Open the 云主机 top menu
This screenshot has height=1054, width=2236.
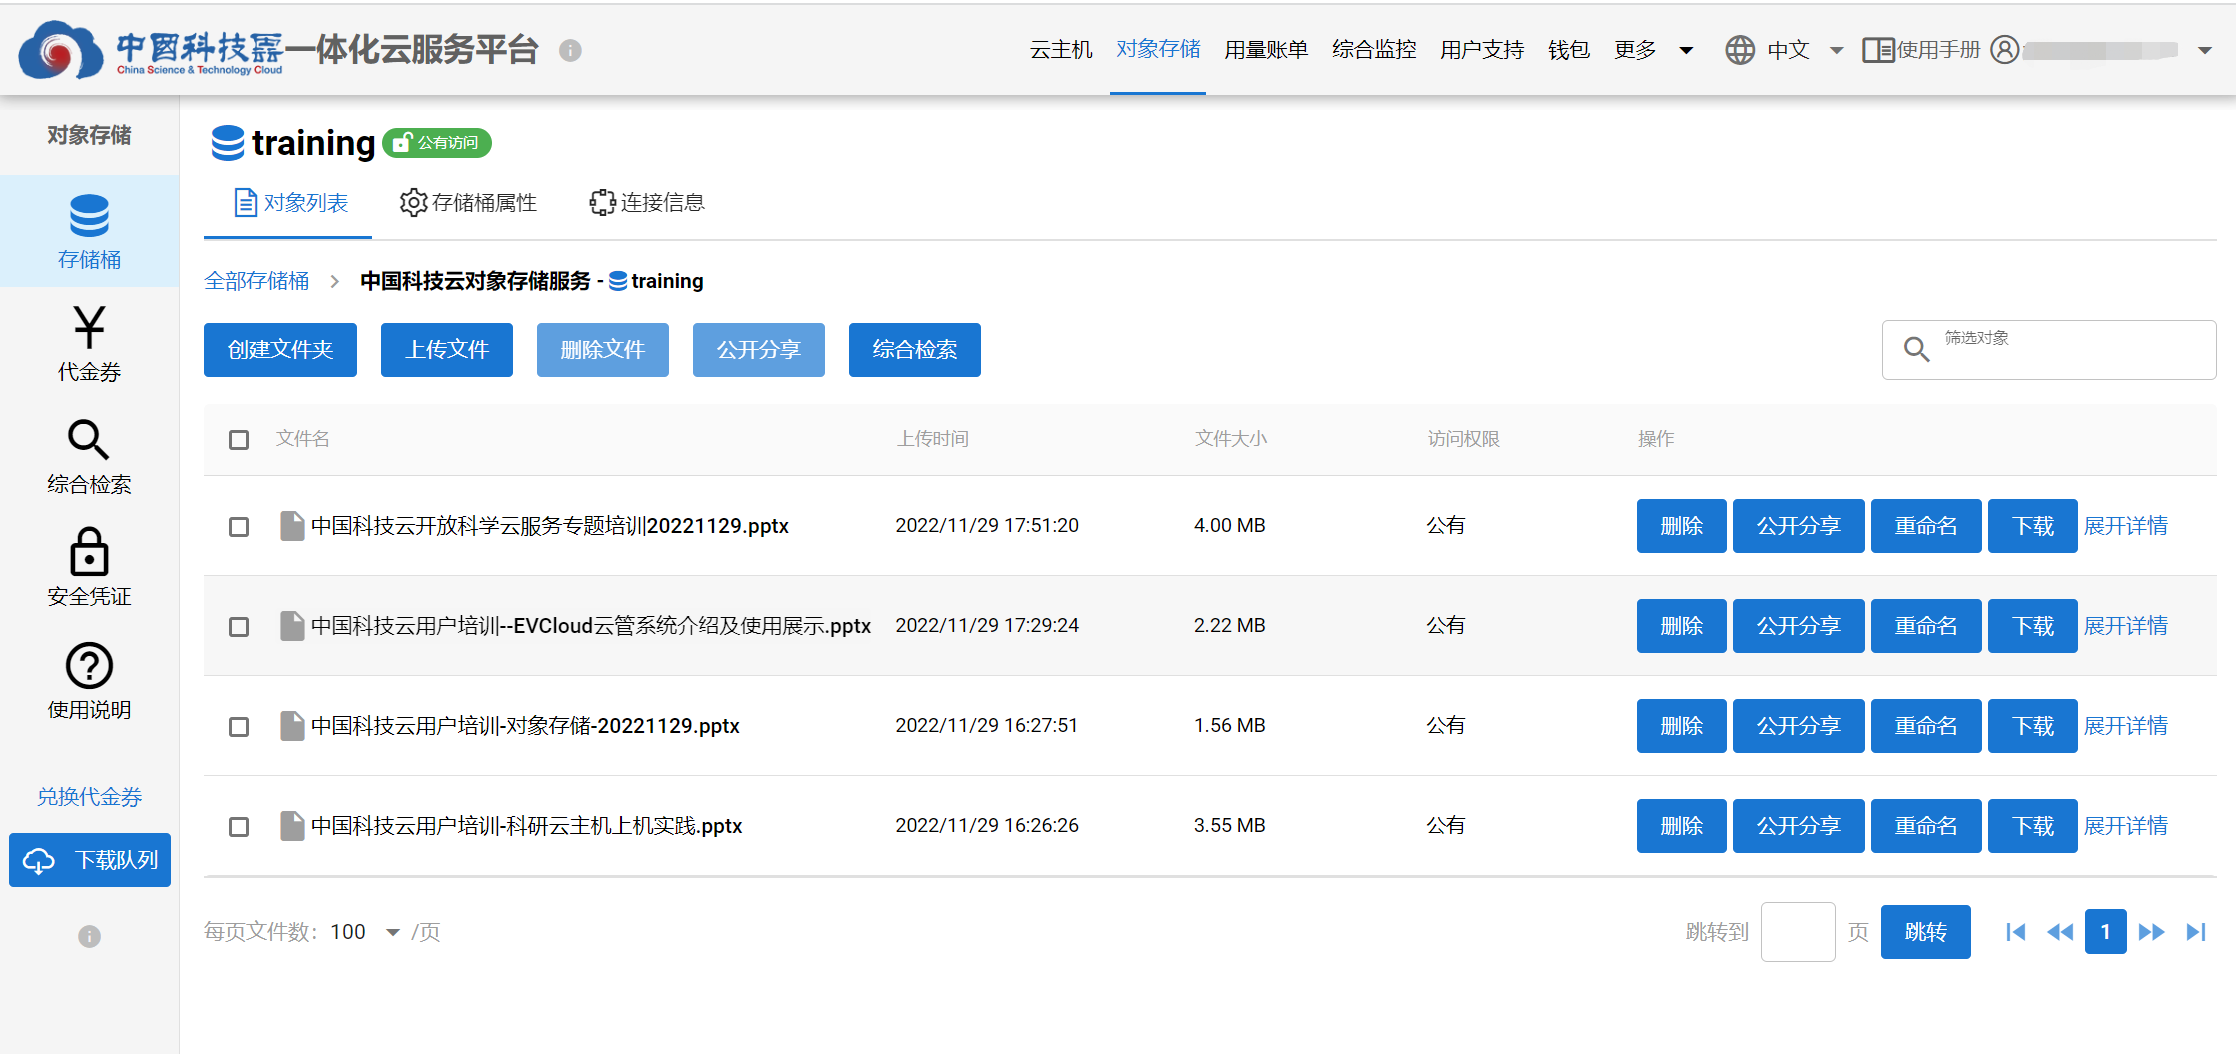click(x=1061, y=50)
